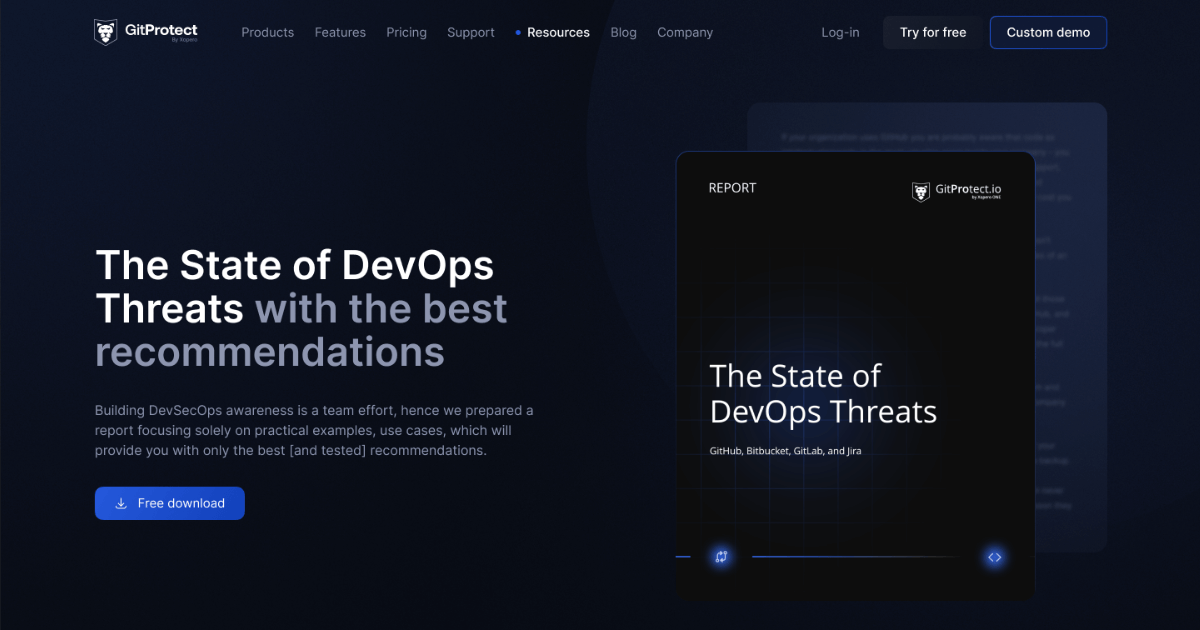Viewport: 1200px width, 630px height.
Task: Select the glowing git-branch icon below the report
Action: (721, 556)
